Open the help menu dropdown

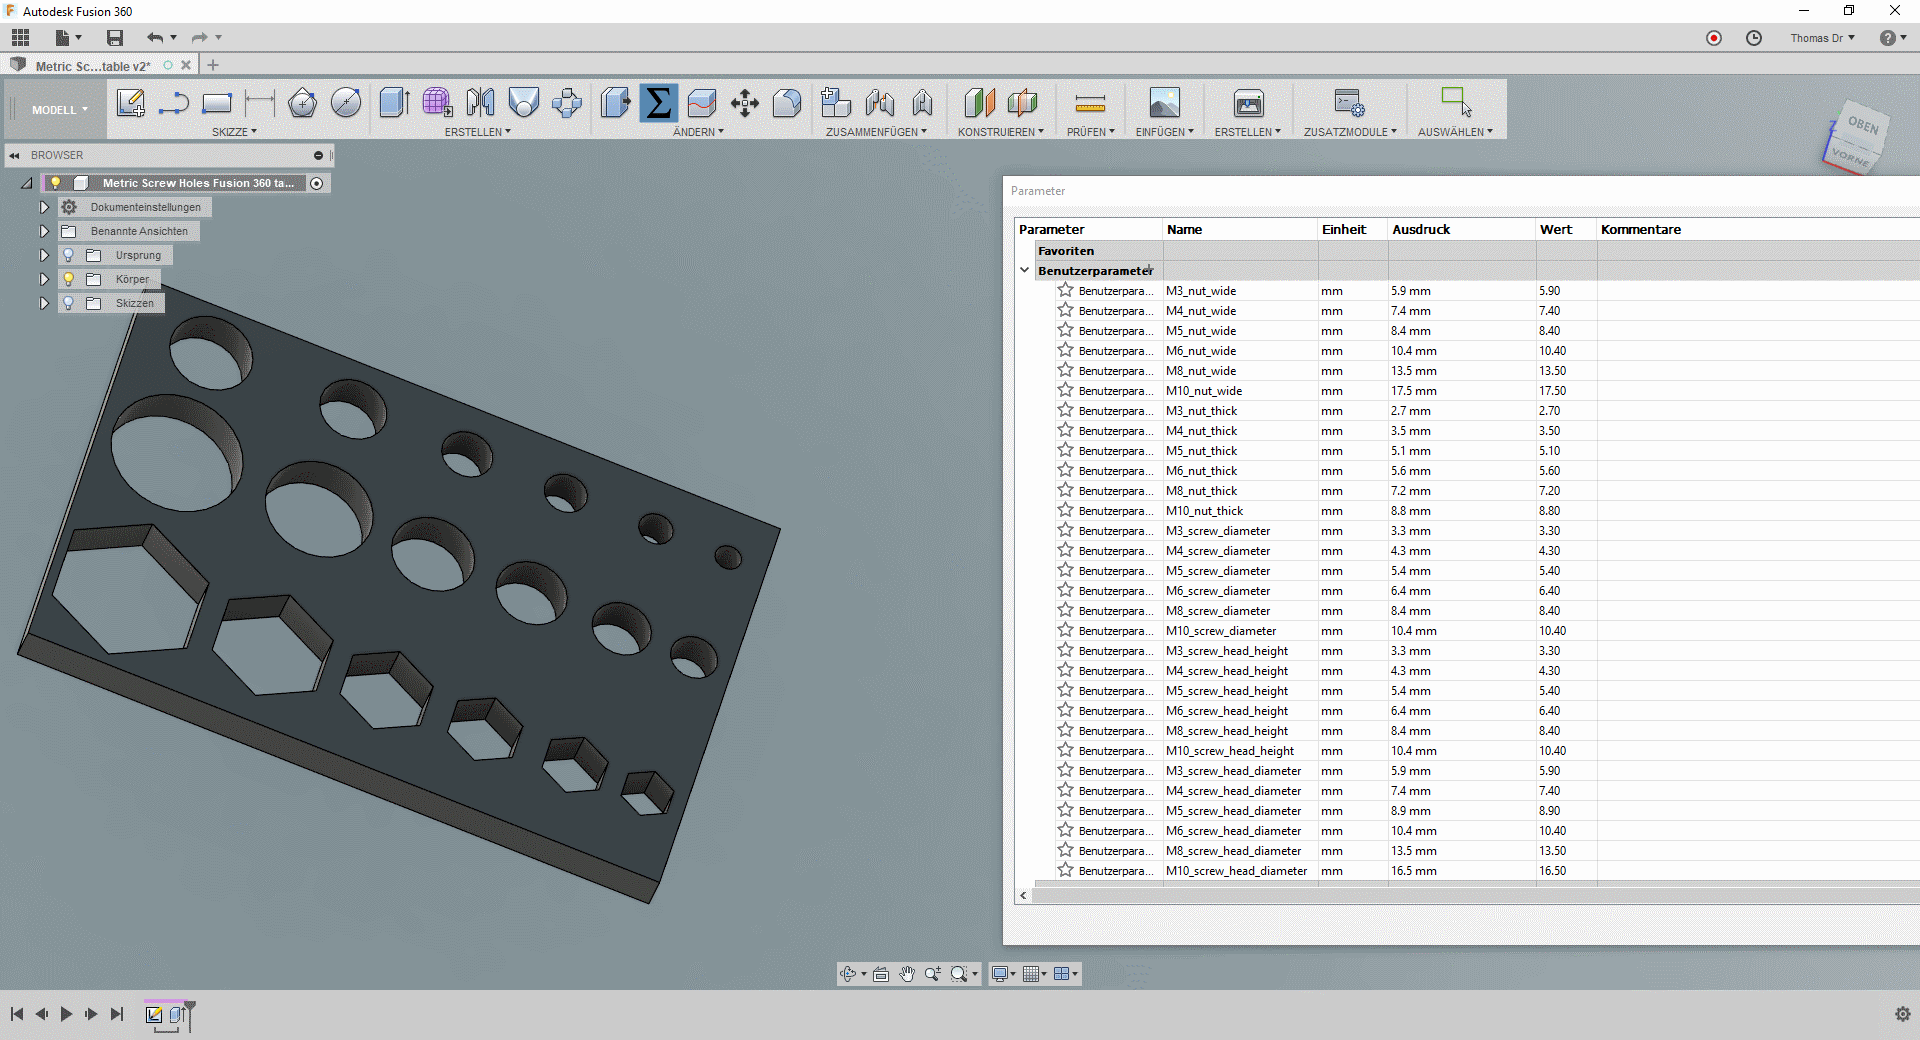(1893, 38)
